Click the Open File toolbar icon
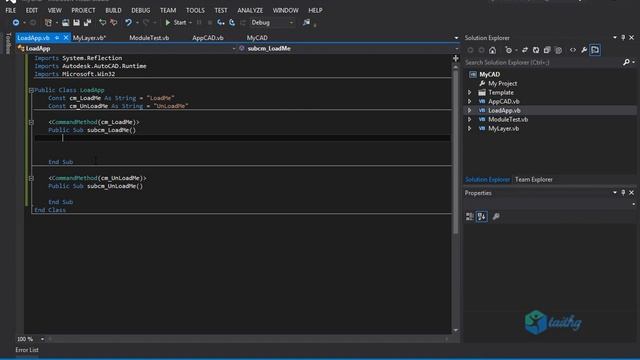 [65, 23]
